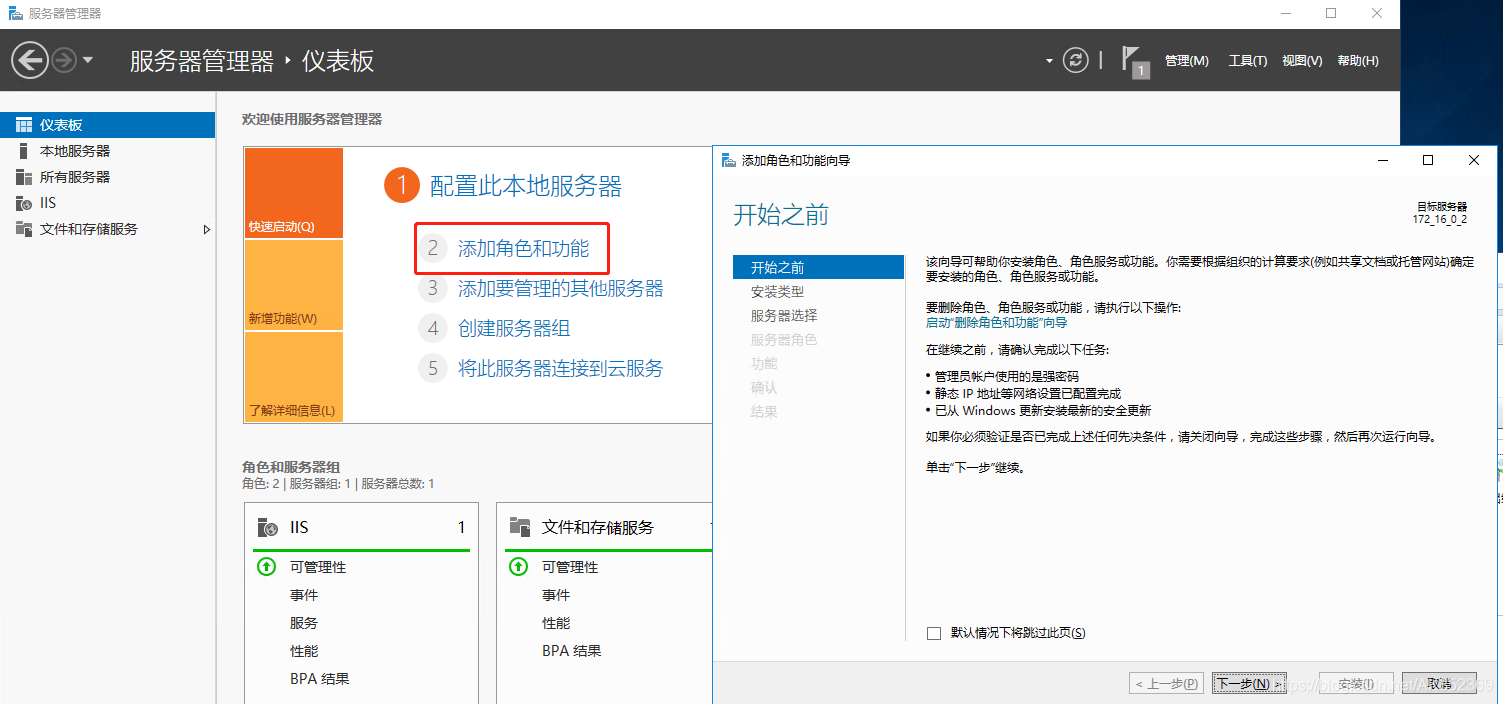Open the navigation history dropdown arrow
The image size is (1503, 704).
[x=88, y=60]
